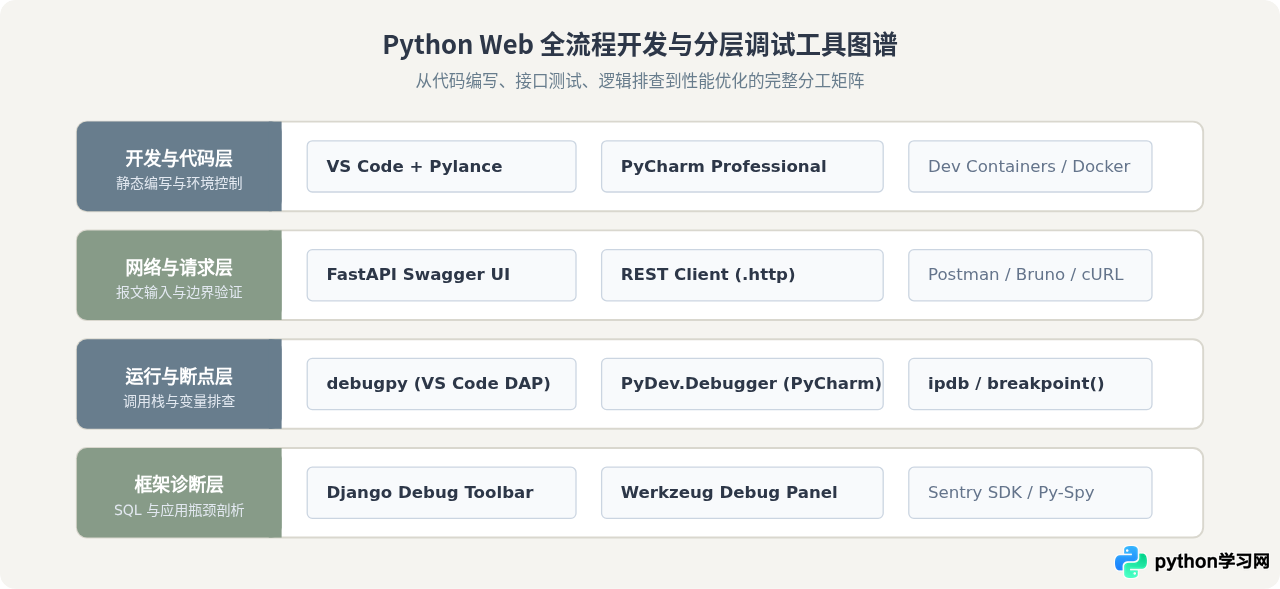Click the 开发与代码层 layer heading
The width and height of the screenshot is (1280, 589).
(179, 159)
